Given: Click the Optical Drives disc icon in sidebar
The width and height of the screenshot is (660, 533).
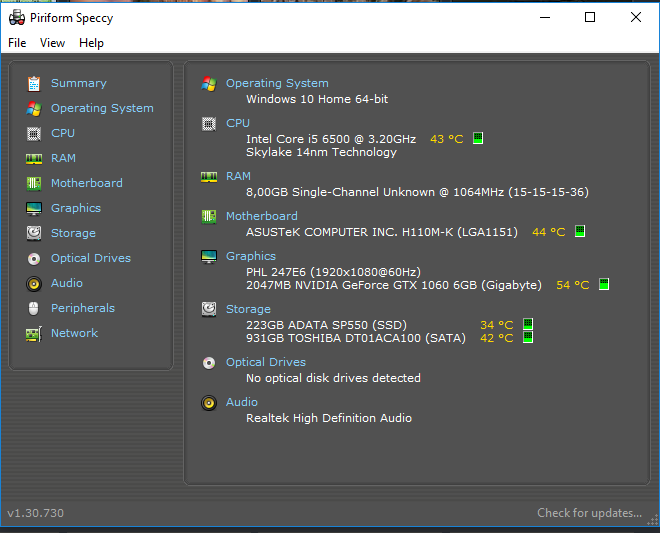Looking at the screenshot, I should click(34, 258).
